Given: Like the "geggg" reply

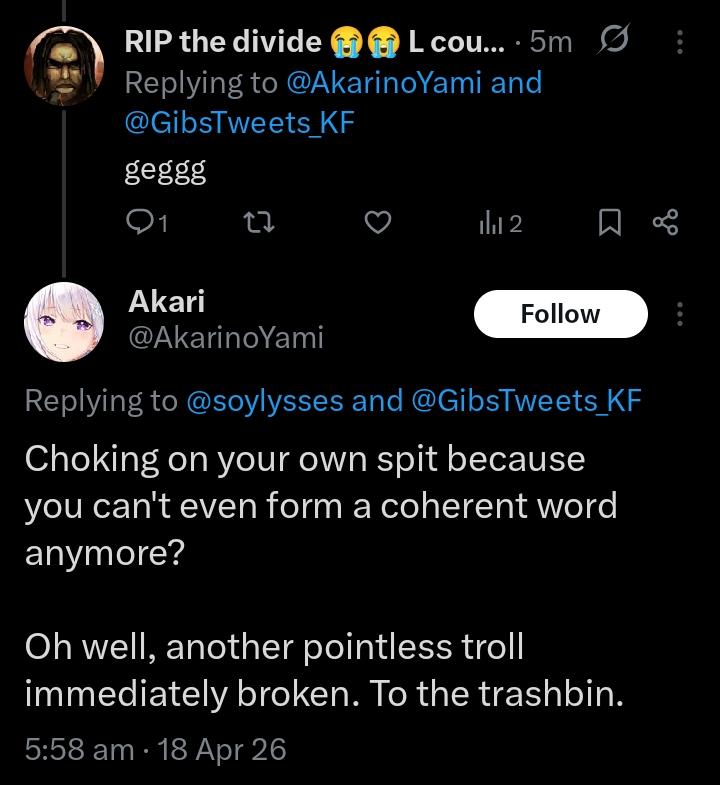Looking at the screenshot, I should (x=376, y=224).
